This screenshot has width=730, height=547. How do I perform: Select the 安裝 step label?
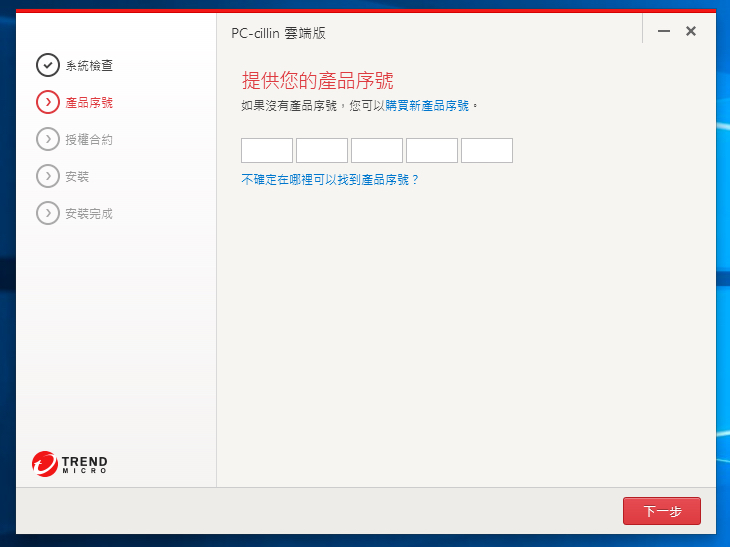click(77, 176)
